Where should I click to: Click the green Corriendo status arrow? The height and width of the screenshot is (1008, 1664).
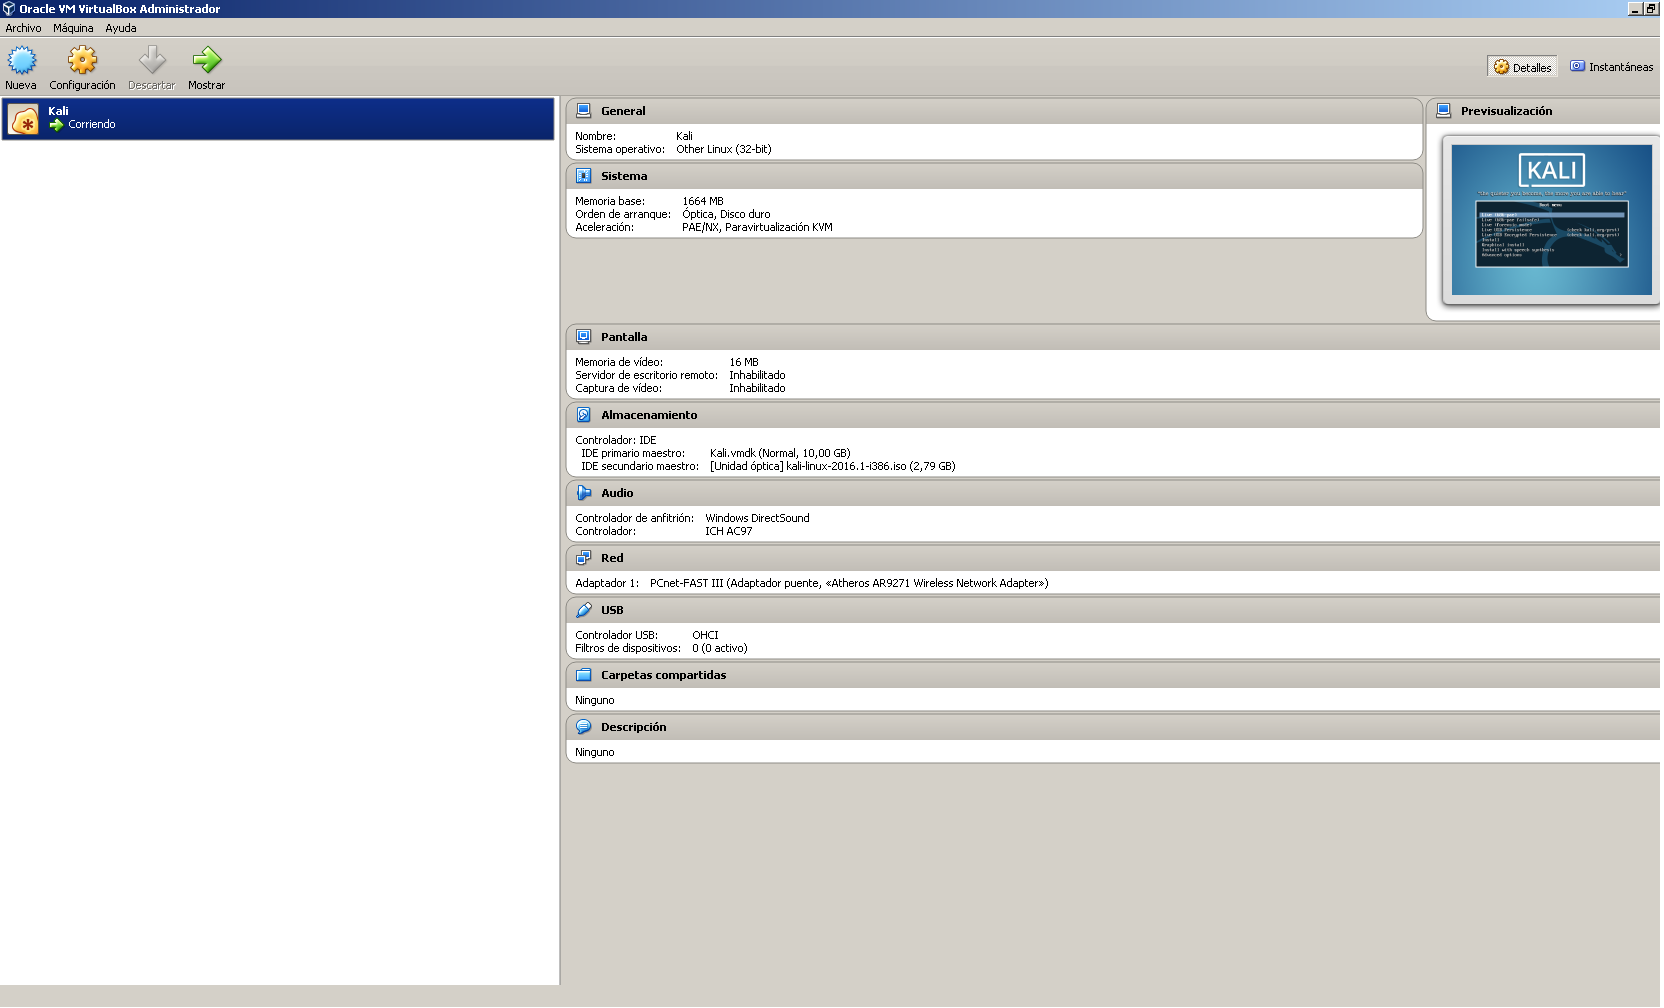(x=57, y=125)
